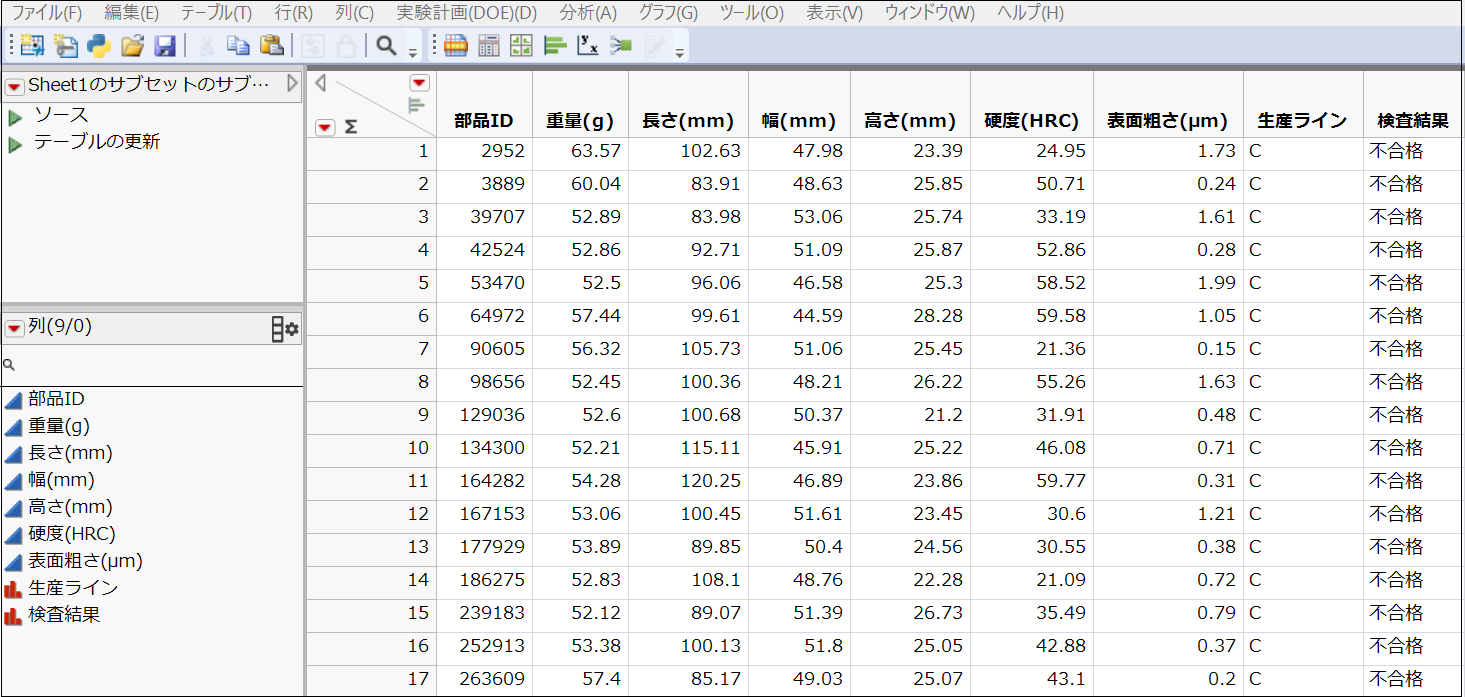Image resolution: width=1465 pixels, height=697 pixels.
Task: Click the column filter search field
Action: point(152,367)
